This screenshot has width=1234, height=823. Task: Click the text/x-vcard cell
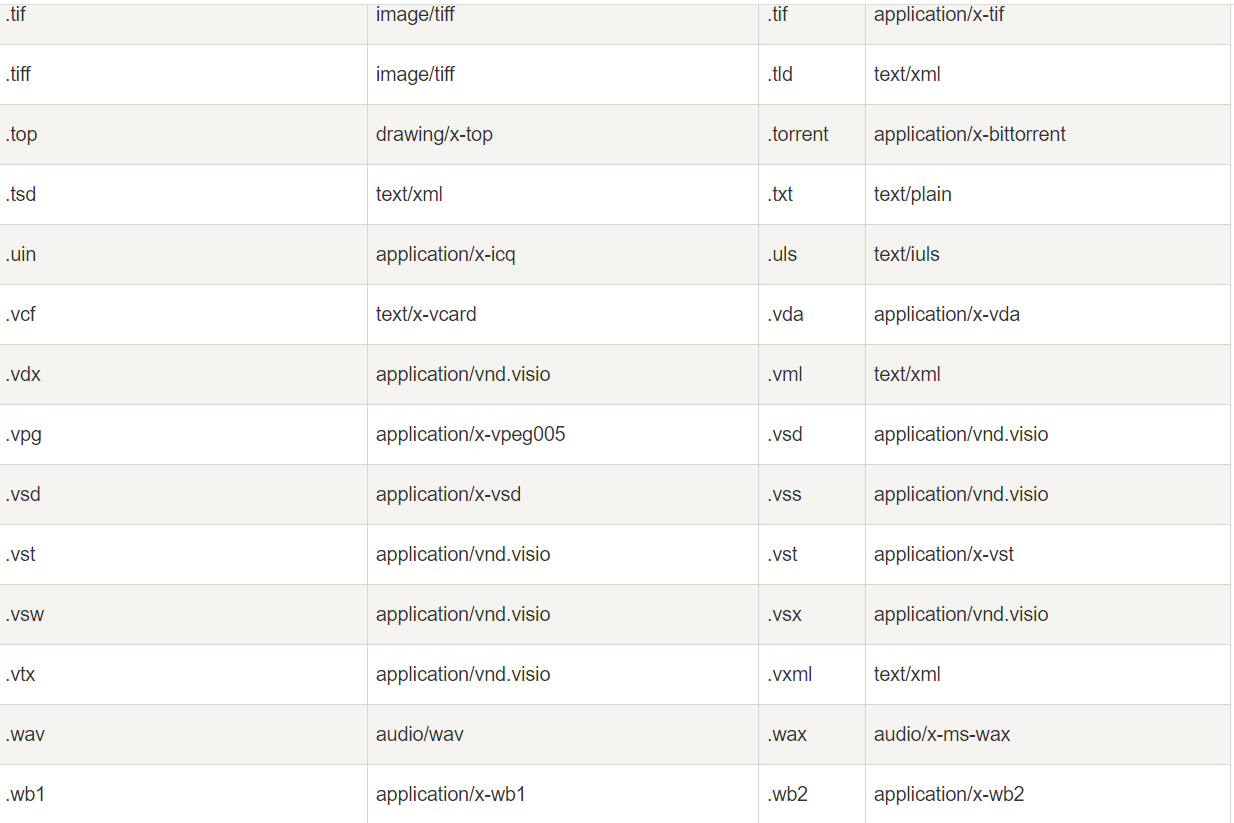click(563, 314)
